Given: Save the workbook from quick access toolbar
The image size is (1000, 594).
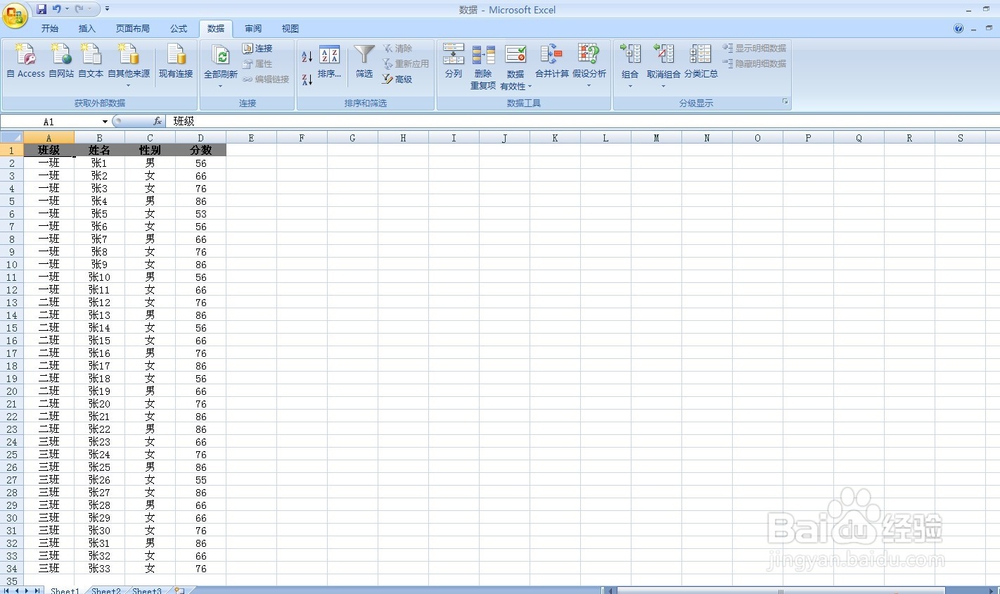Looking at the screenshot, I should (41, 9).
